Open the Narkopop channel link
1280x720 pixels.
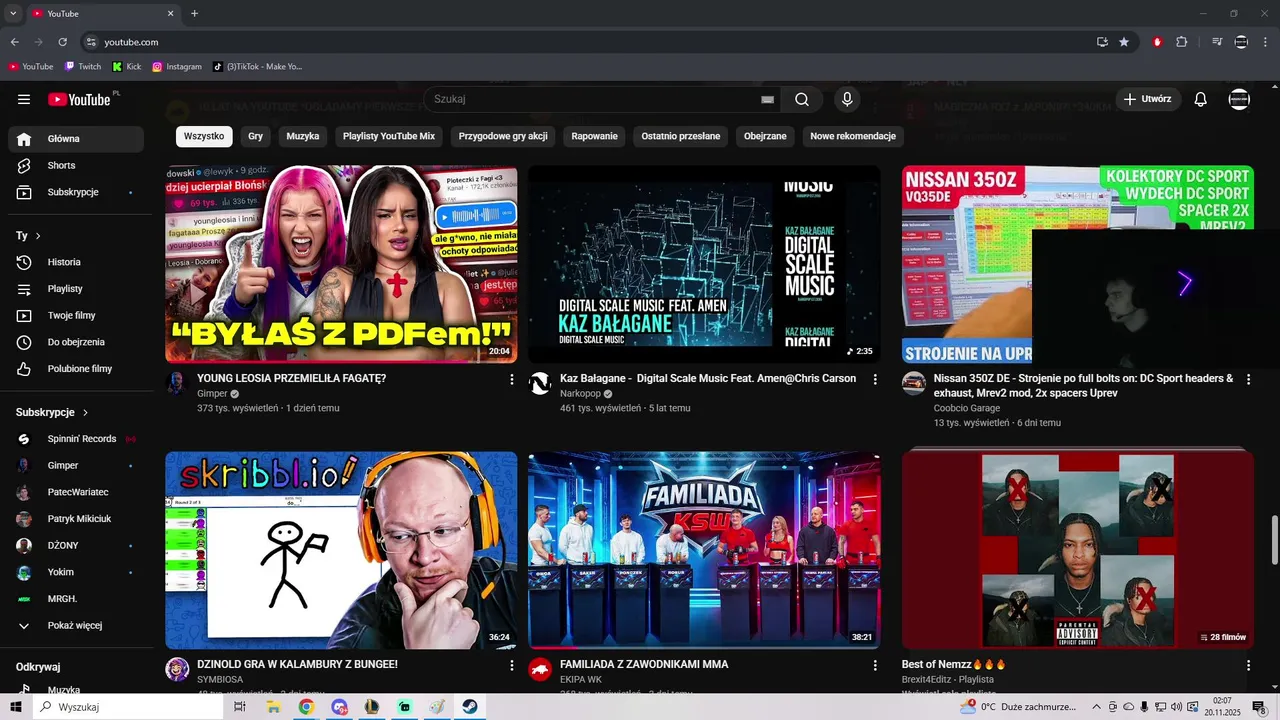(x=580, y=394)
